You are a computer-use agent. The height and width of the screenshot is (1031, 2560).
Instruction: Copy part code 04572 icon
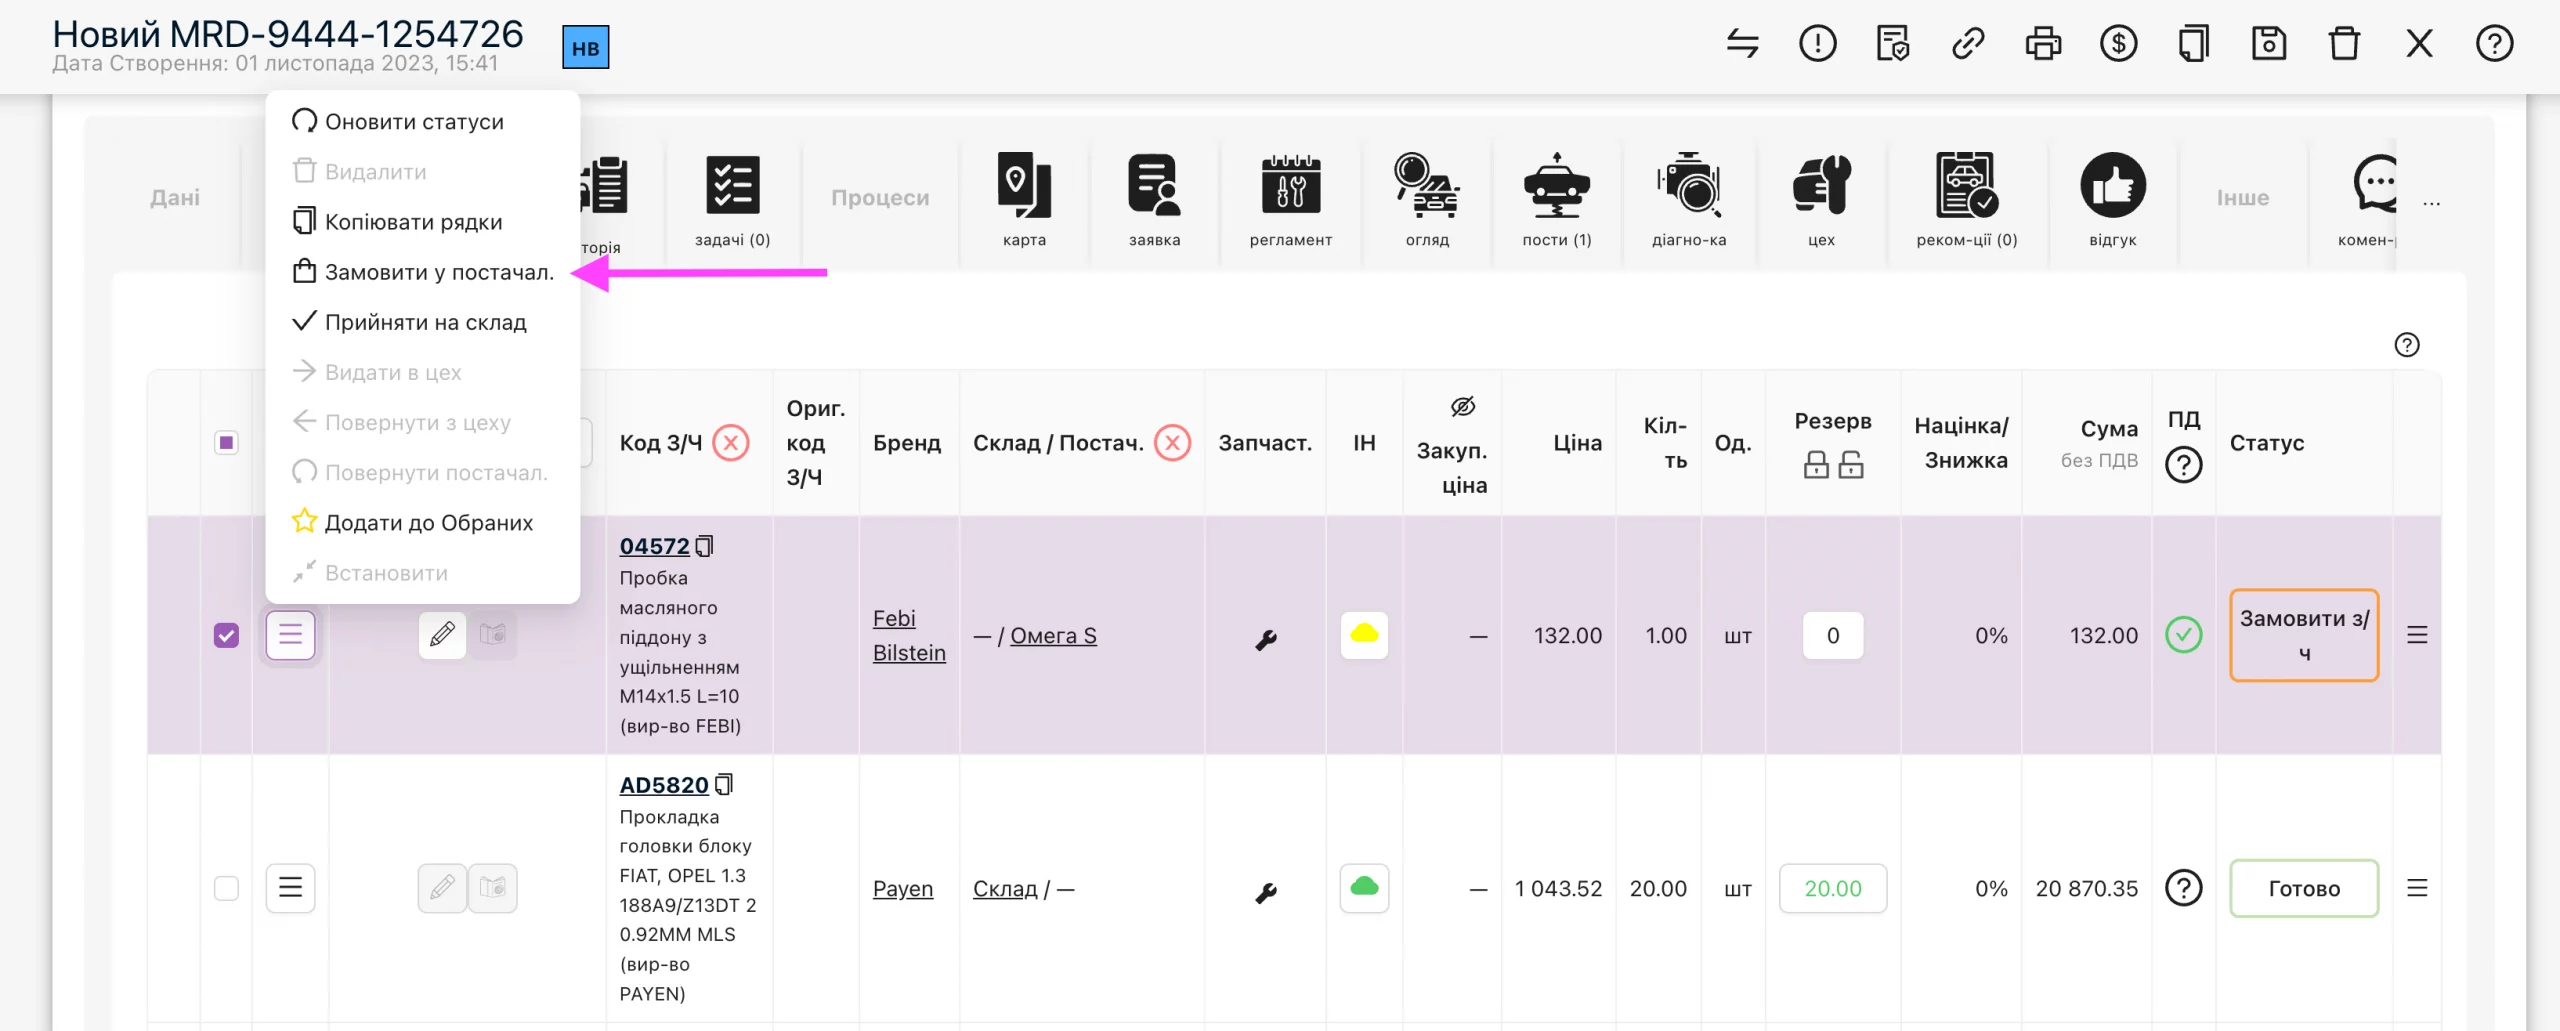pyautogui.click(x=704, y=546)
